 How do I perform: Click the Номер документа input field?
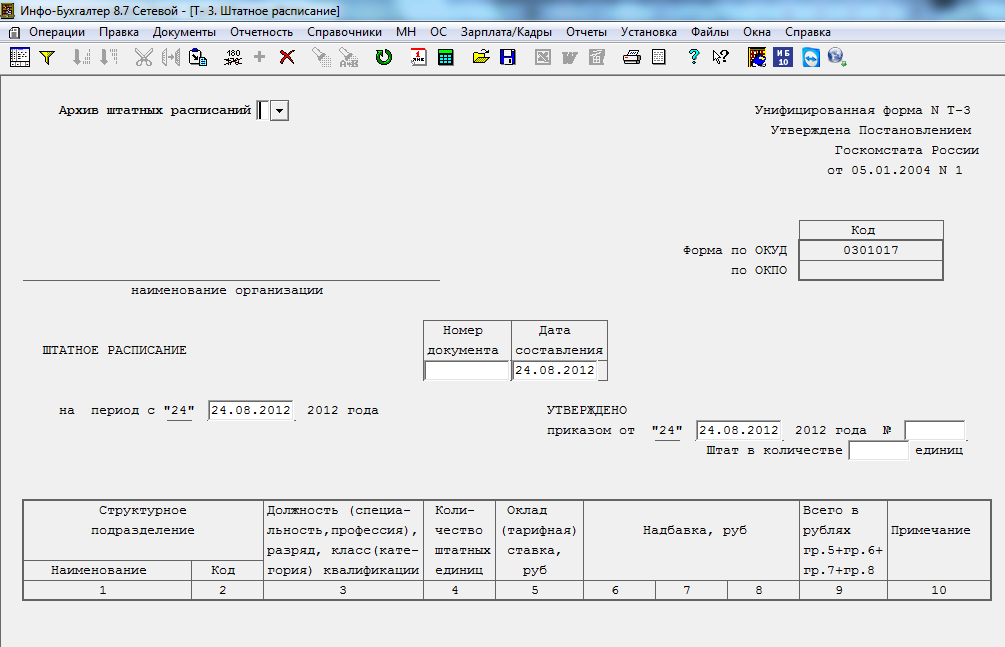(467, 370)
